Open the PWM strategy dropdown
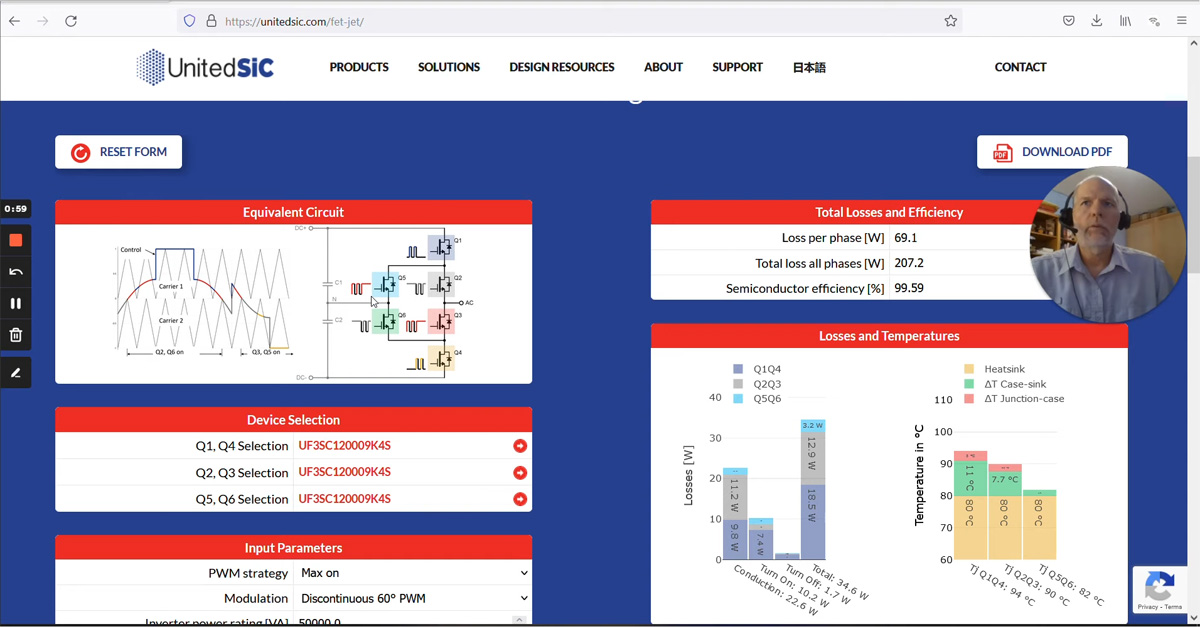Screen dimensions: 1200x627 click(x=410, y=574)
